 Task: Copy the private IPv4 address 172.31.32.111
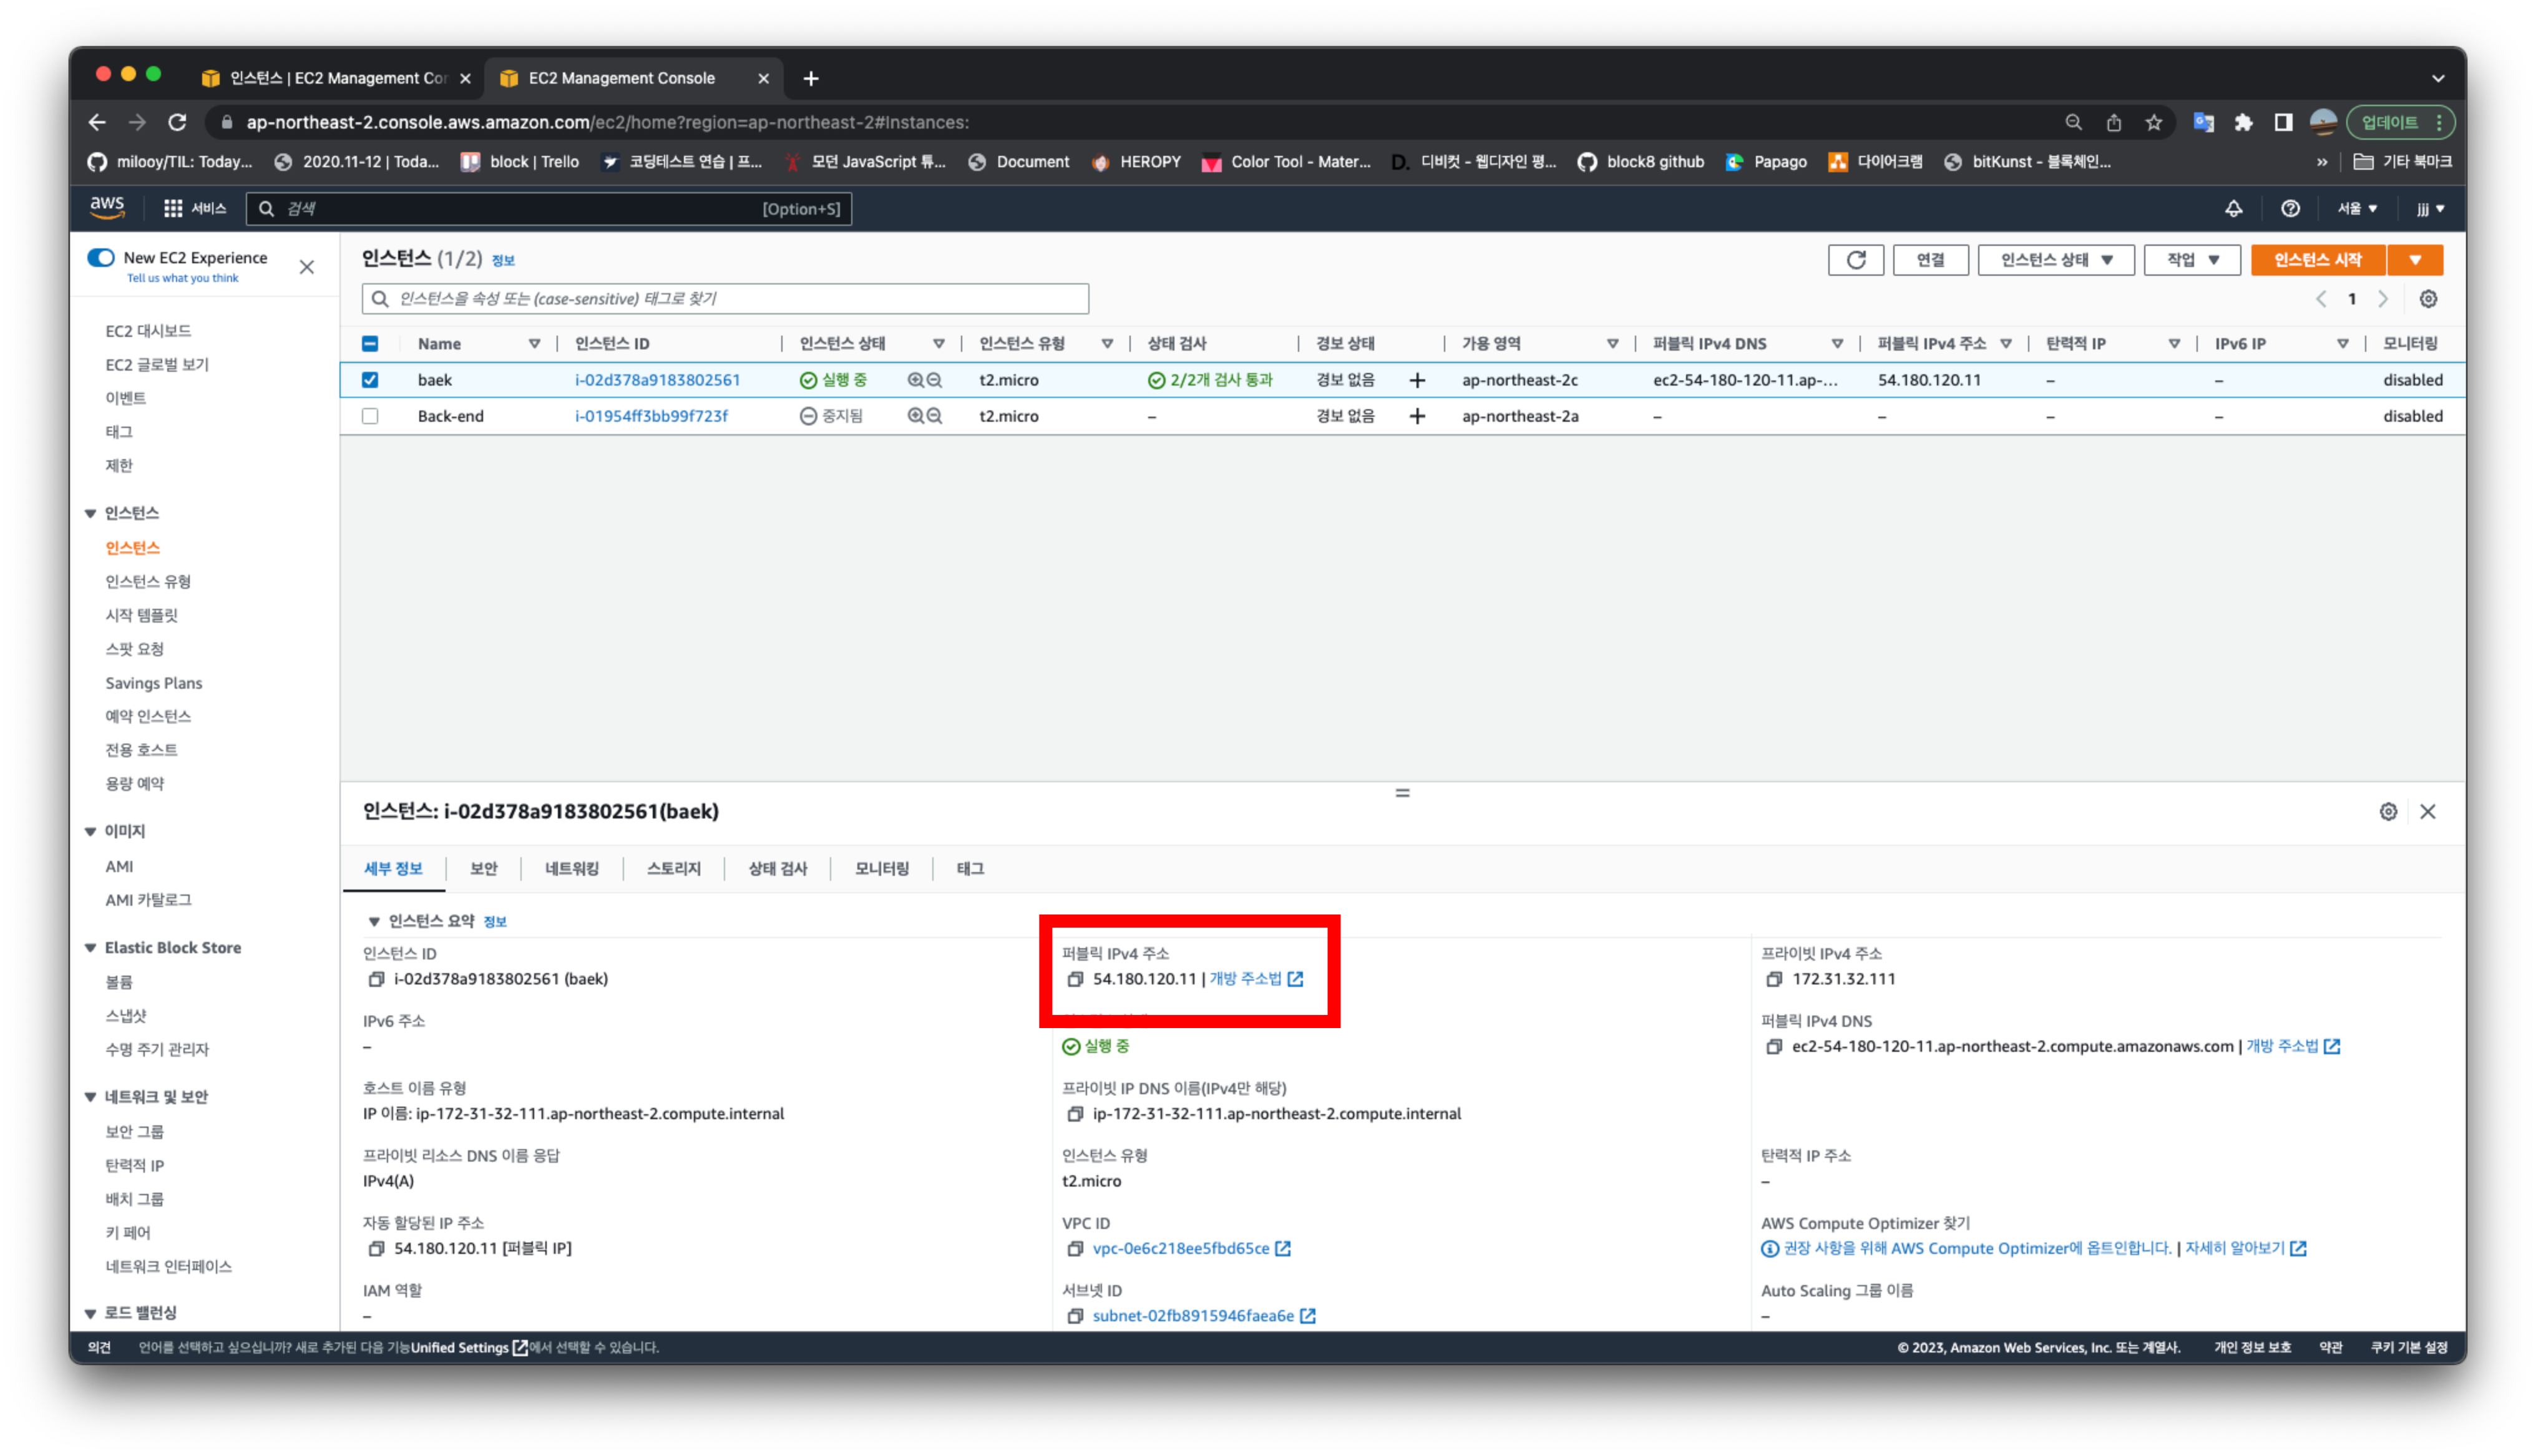coord(1774,979)
